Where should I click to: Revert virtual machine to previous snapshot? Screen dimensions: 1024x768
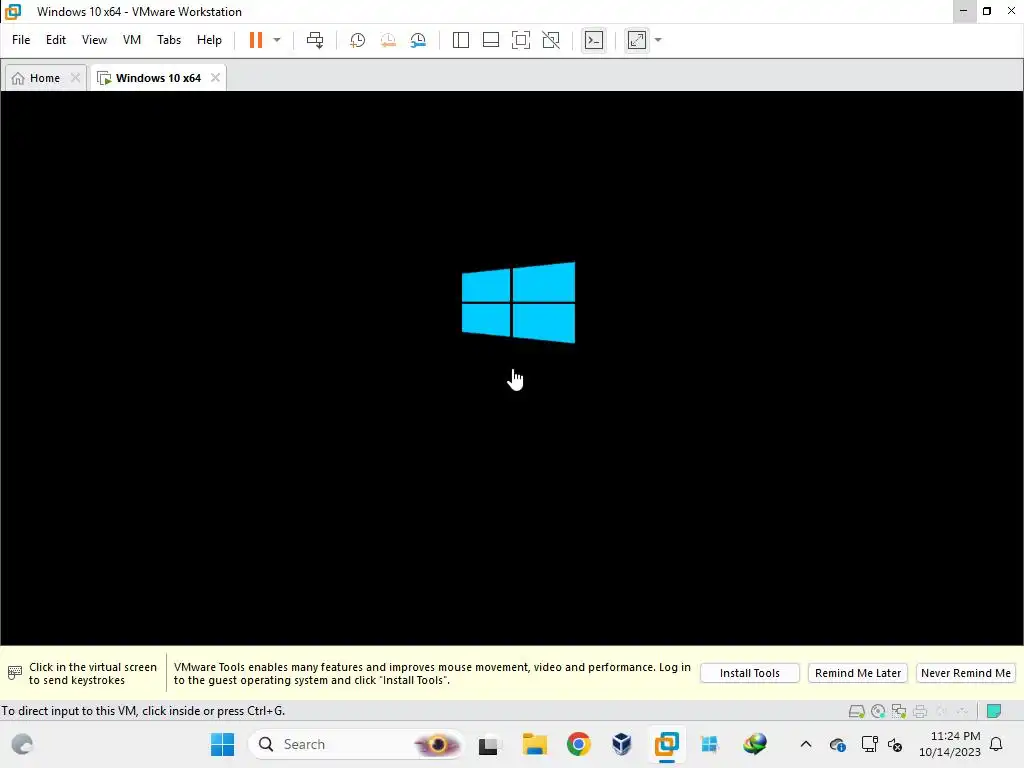pyautogui.click(x=388, y=40)
